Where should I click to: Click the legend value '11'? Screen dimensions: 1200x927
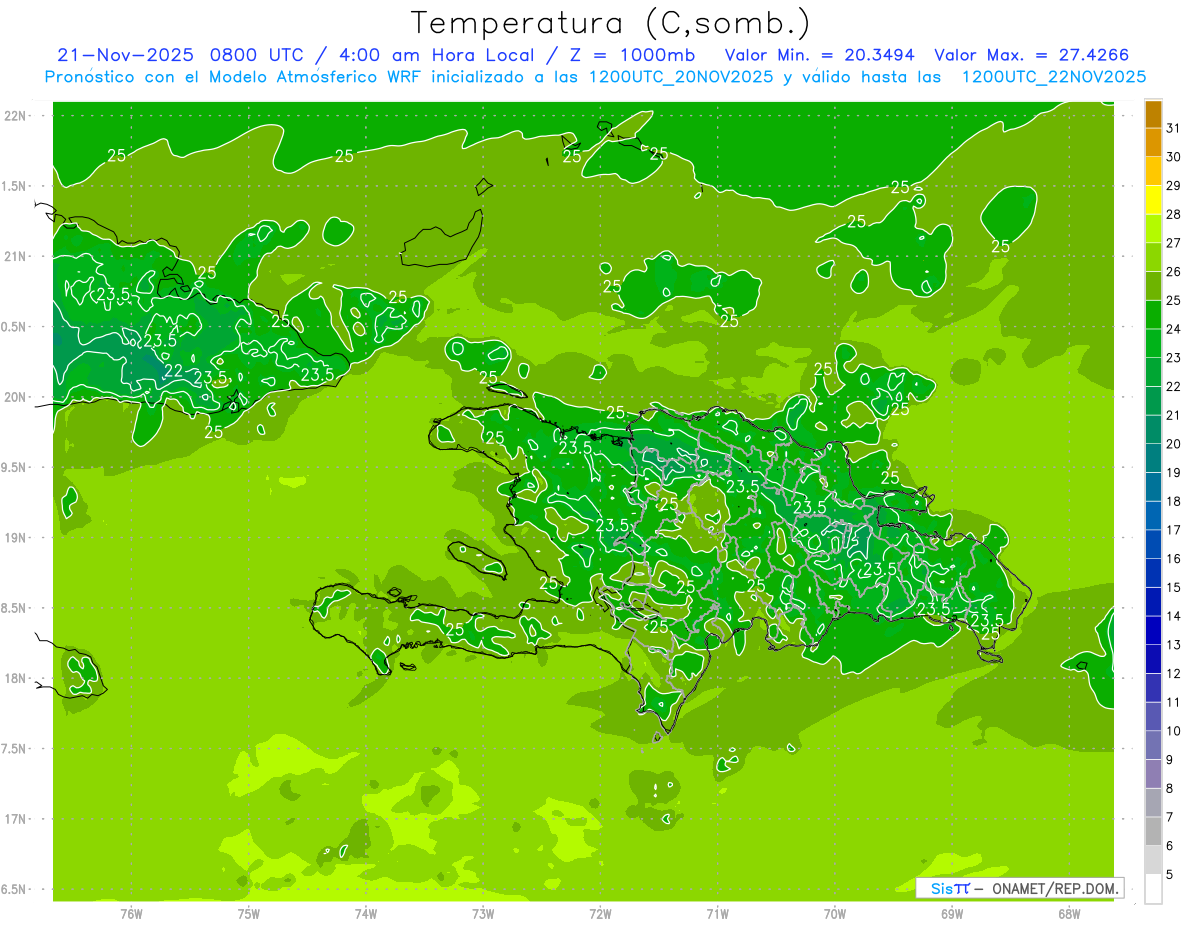click(1174, 701)
